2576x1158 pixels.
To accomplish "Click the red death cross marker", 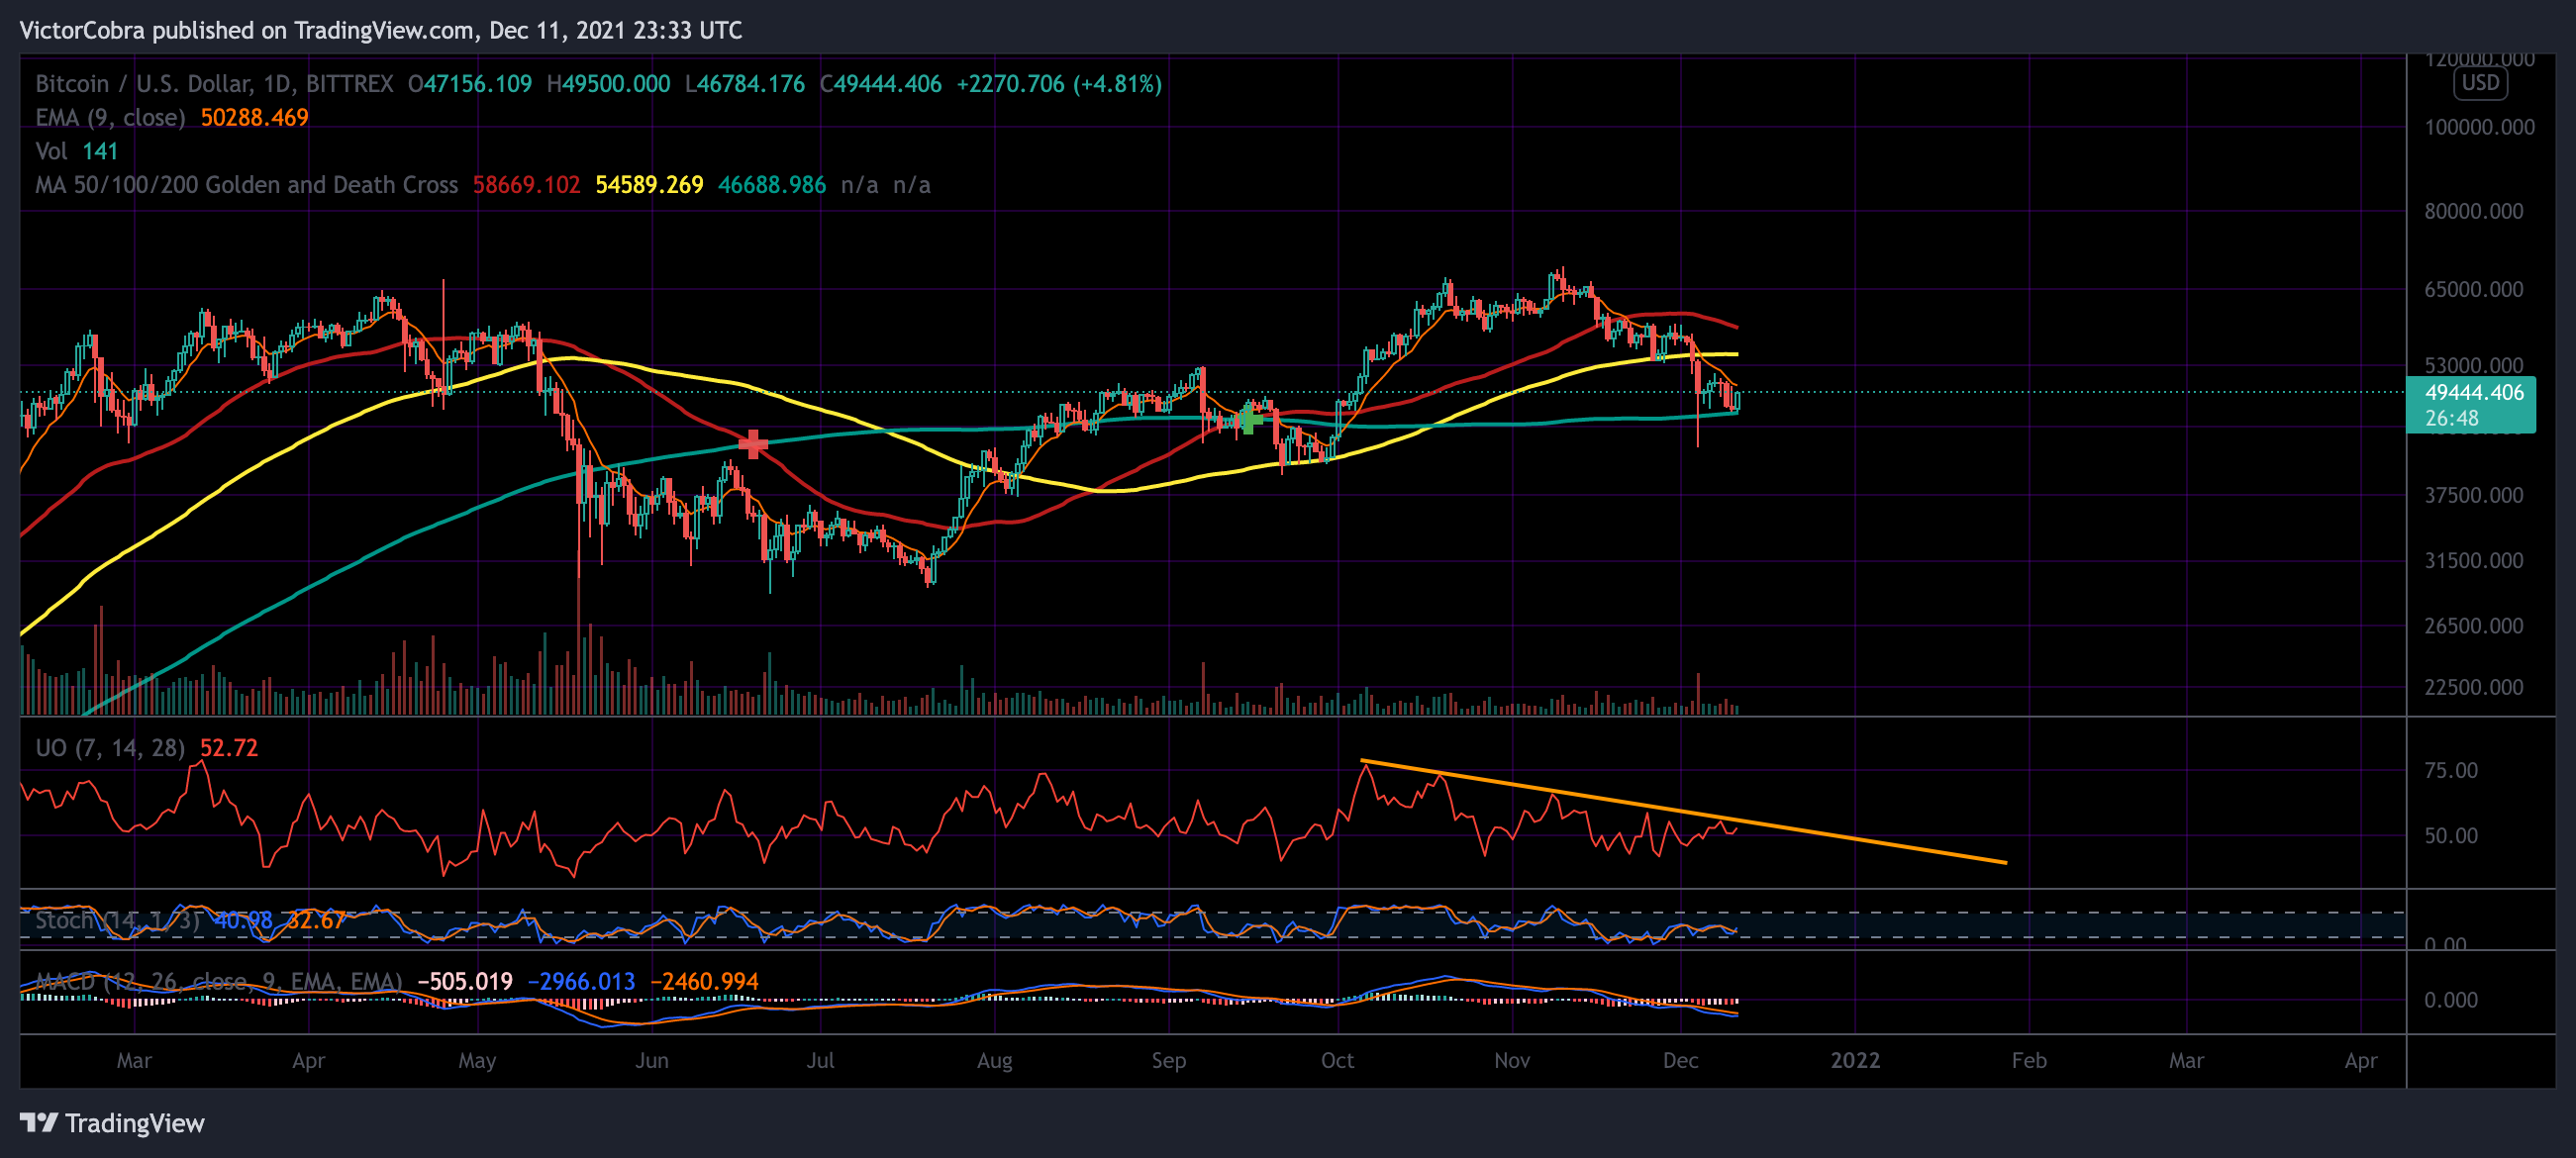I will (753, 443).
